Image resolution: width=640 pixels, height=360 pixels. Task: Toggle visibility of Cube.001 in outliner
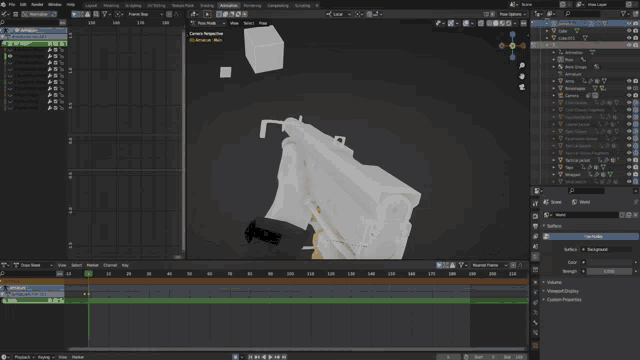[629, 38]
